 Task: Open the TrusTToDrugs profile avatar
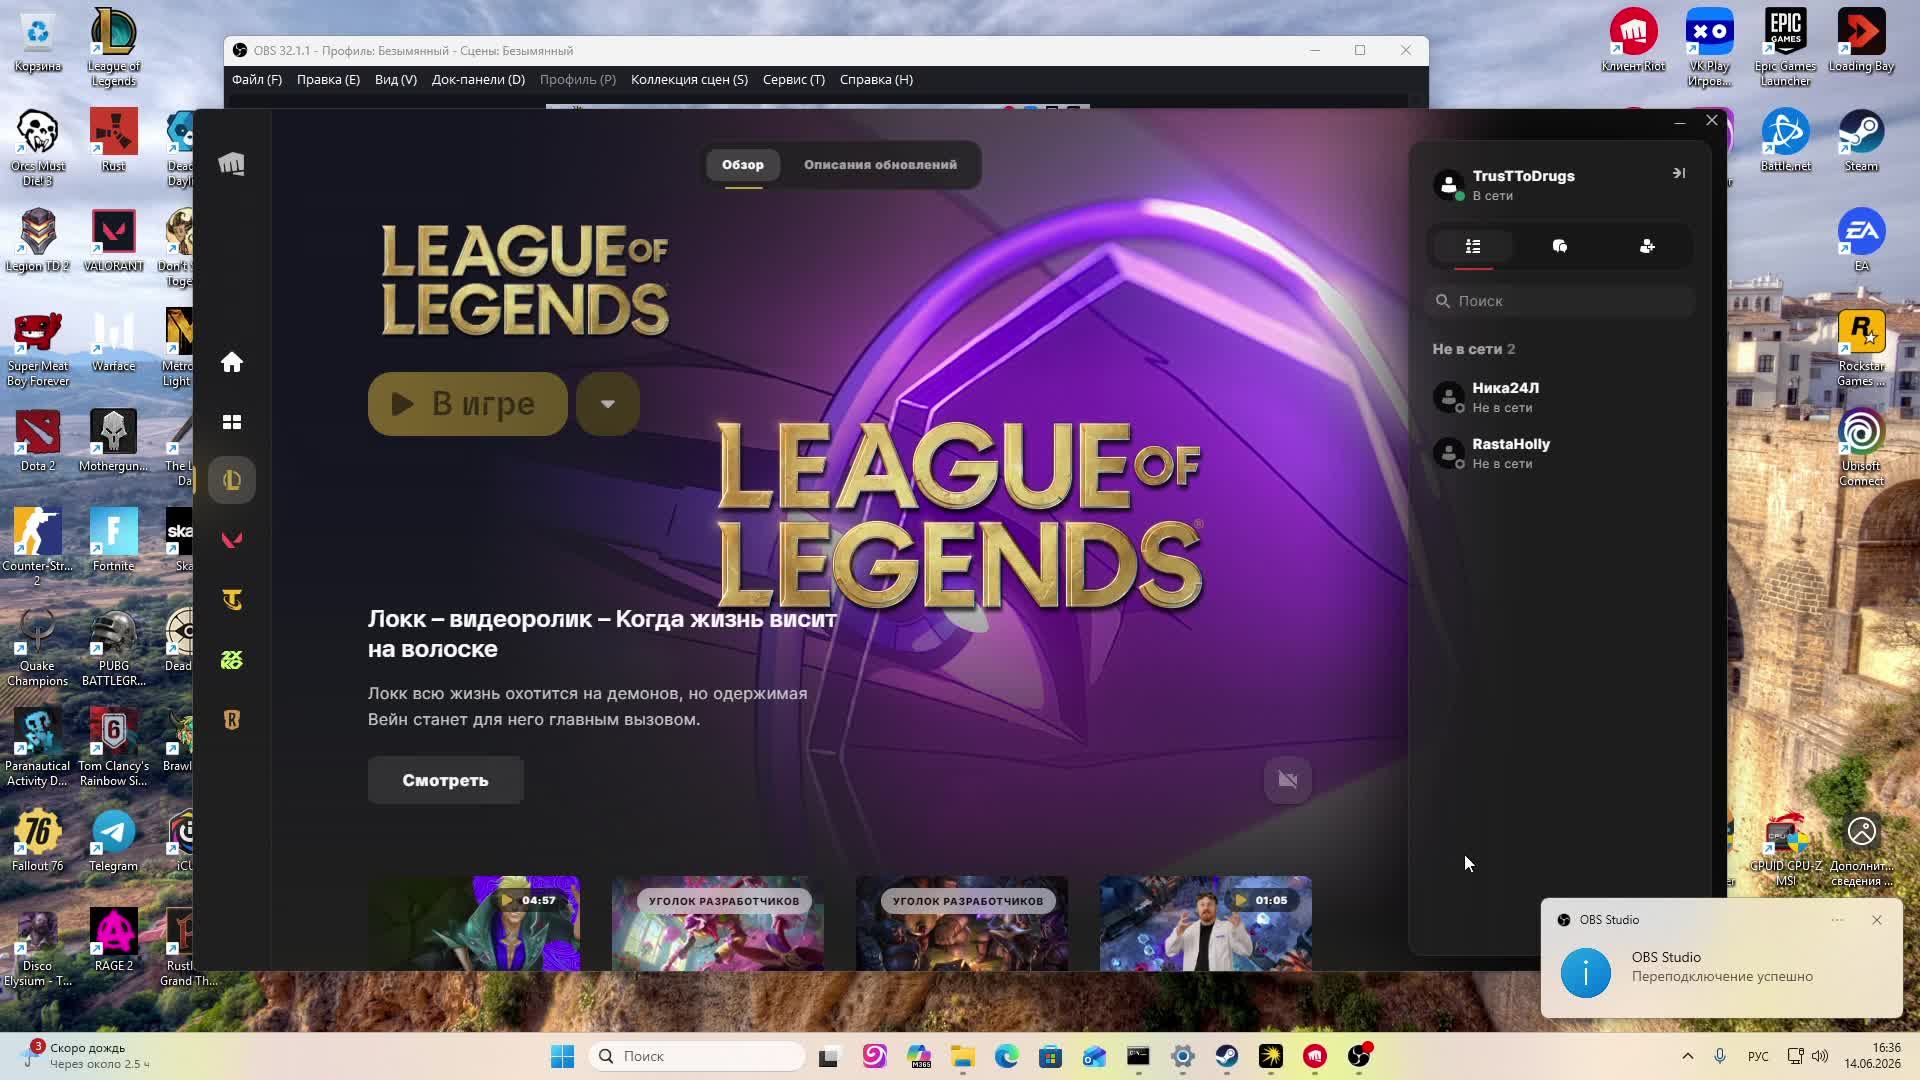(x=1449, y=185)
